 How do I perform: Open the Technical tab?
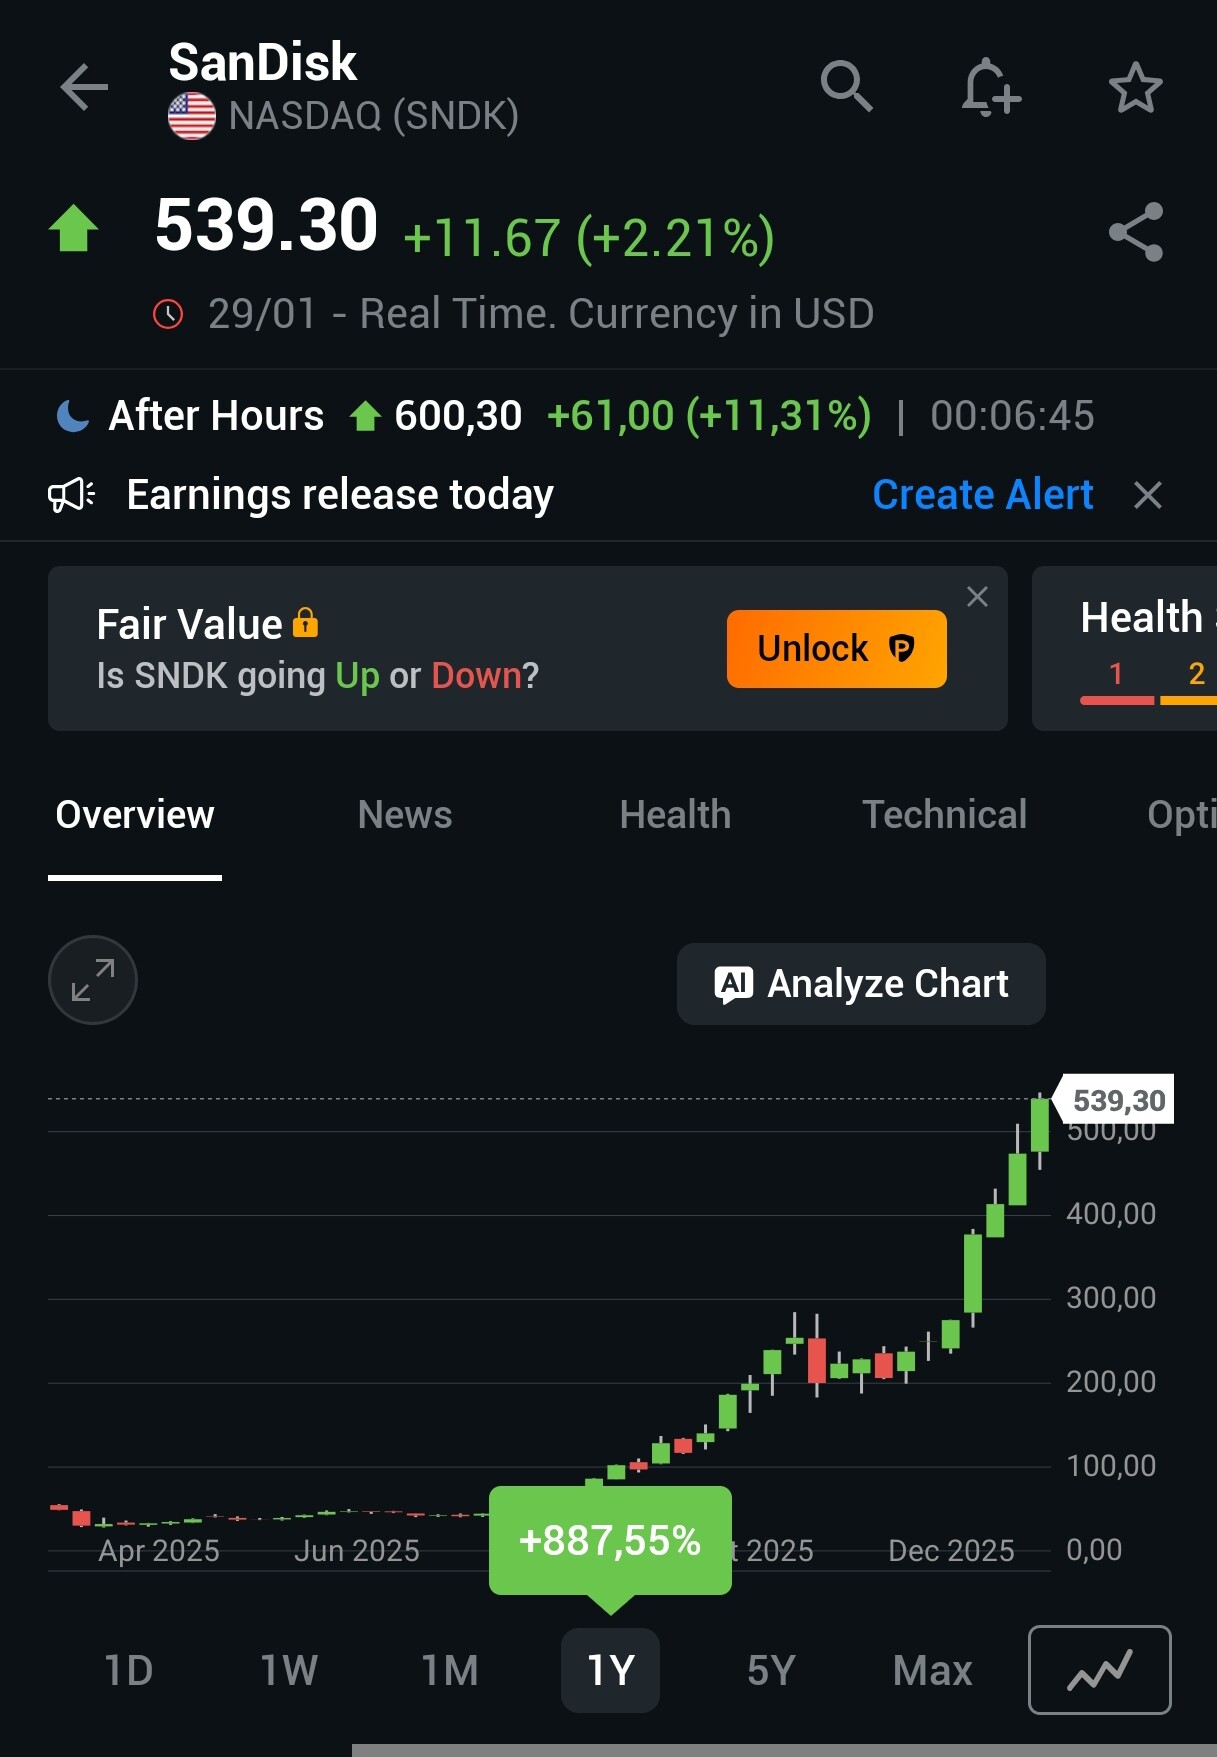[x=944, y=815]
